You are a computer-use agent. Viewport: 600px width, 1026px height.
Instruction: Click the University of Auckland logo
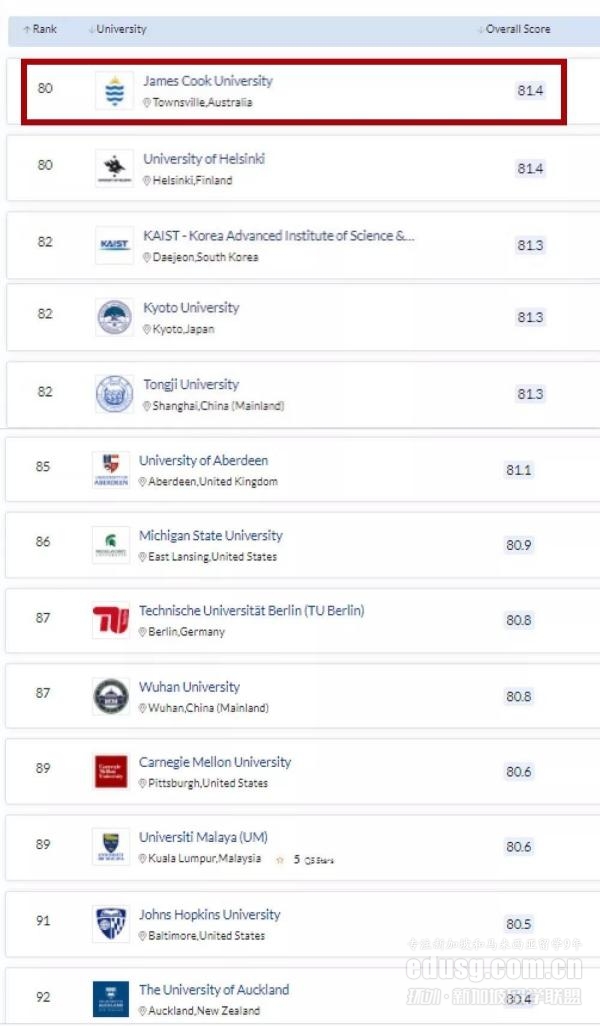pyautogui.click(x=110, y=998)
